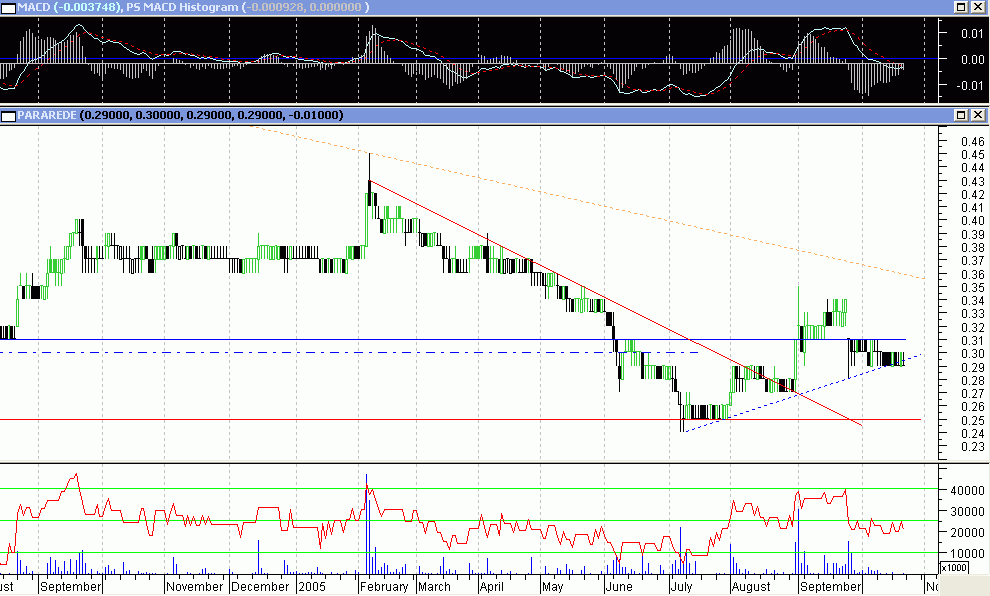Click the x1000 volume multiplier box
Viewport: 990px width, 596px height.
tap(954, 567)
